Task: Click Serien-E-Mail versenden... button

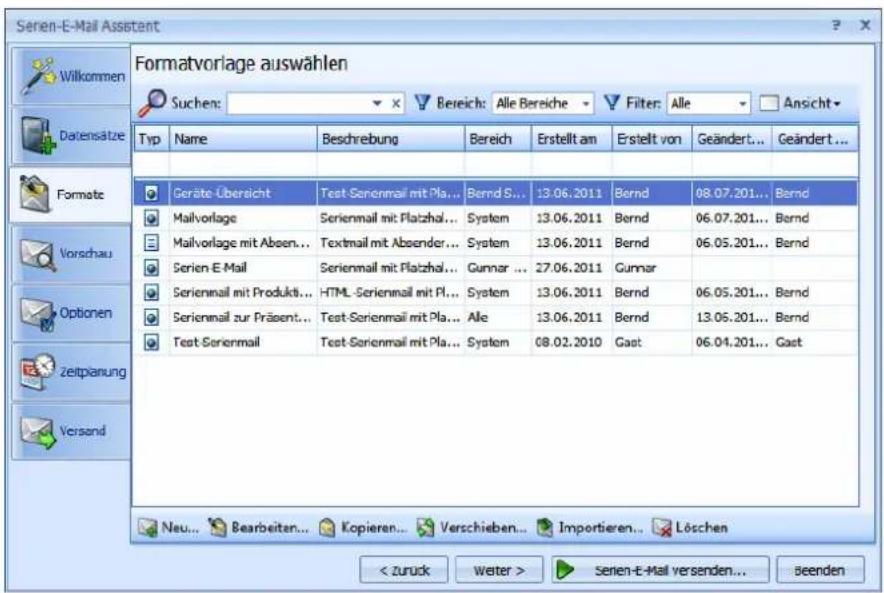Action: [660, 570]
